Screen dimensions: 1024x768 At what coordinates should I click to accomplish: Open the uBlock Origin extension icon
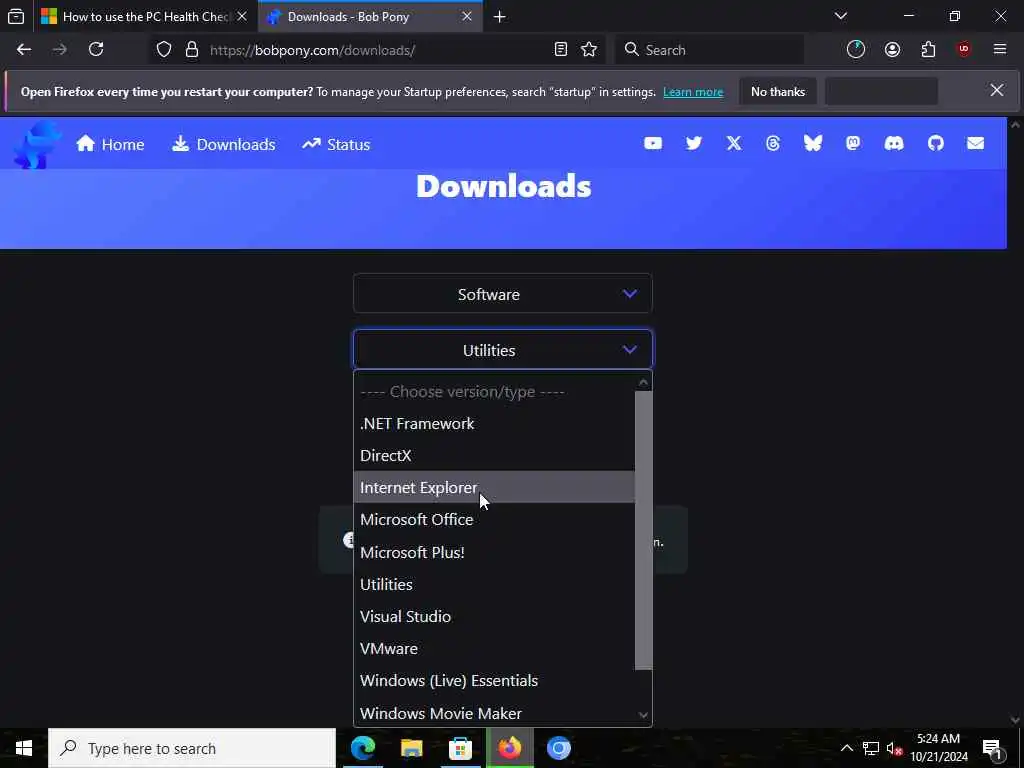click(x=963, y=50)
